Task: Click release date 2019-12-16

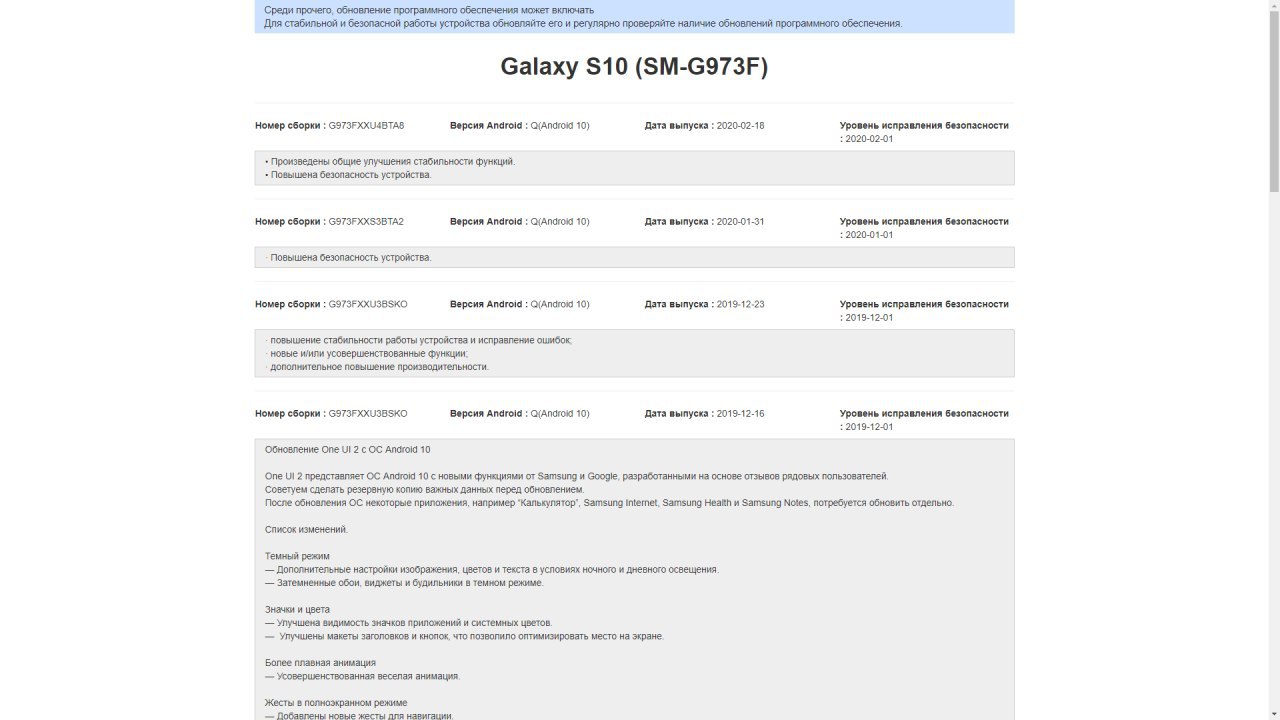Action: click(740, 414)
